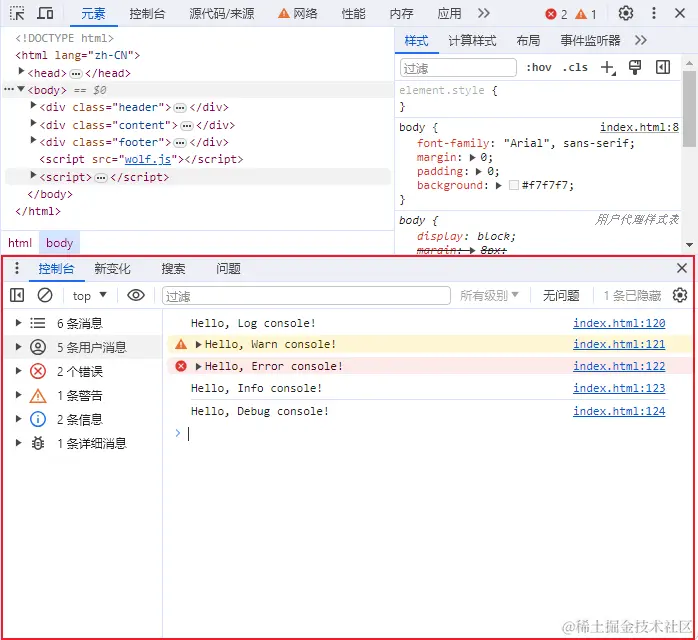The width and height of the screenshot is (698, 640).
Task: Open DevTools settings gear in top bar
Action: 626,13
